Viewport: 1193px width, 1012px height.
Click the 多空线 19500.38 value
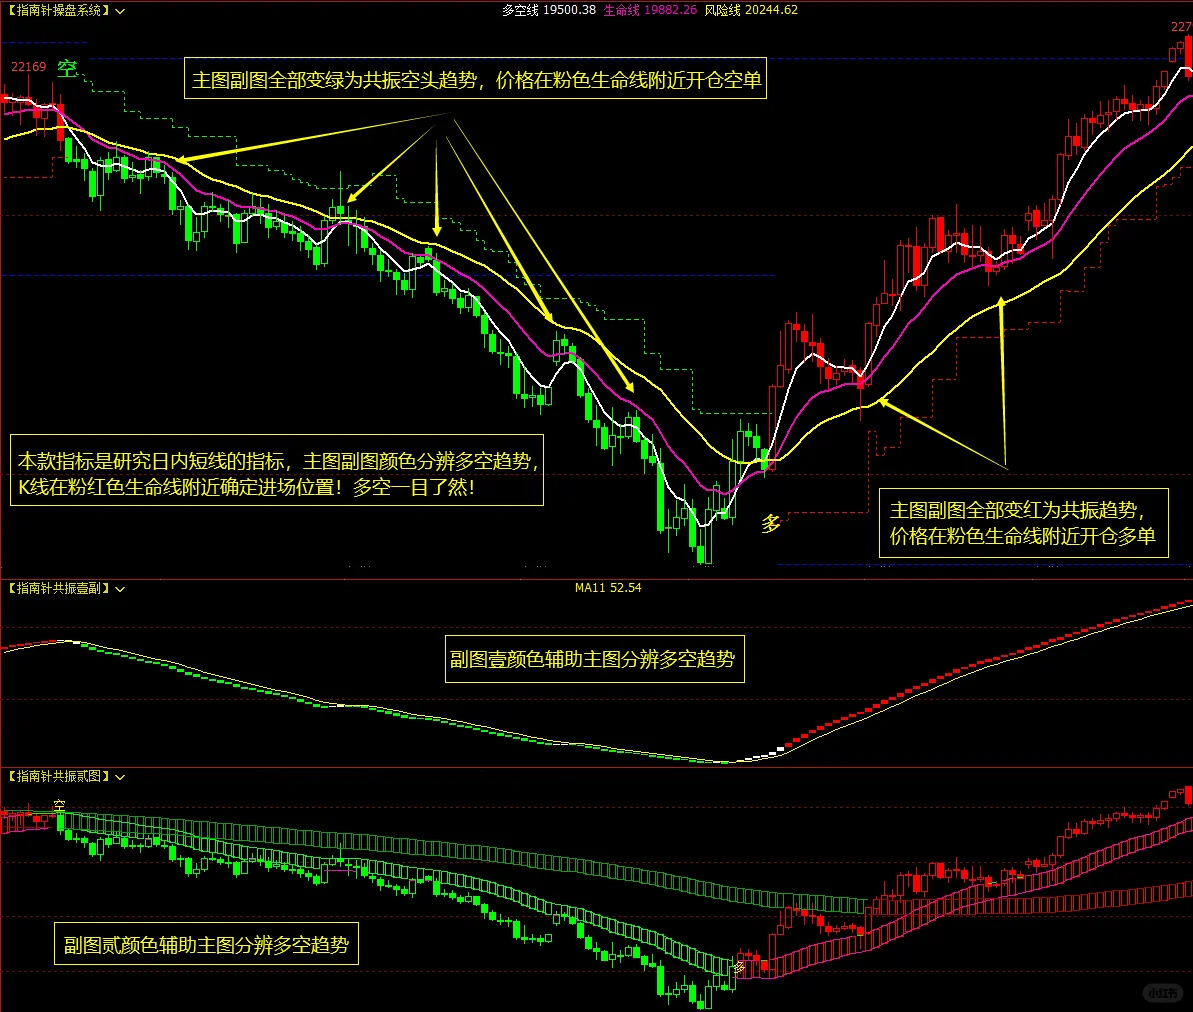click(549, 10)
